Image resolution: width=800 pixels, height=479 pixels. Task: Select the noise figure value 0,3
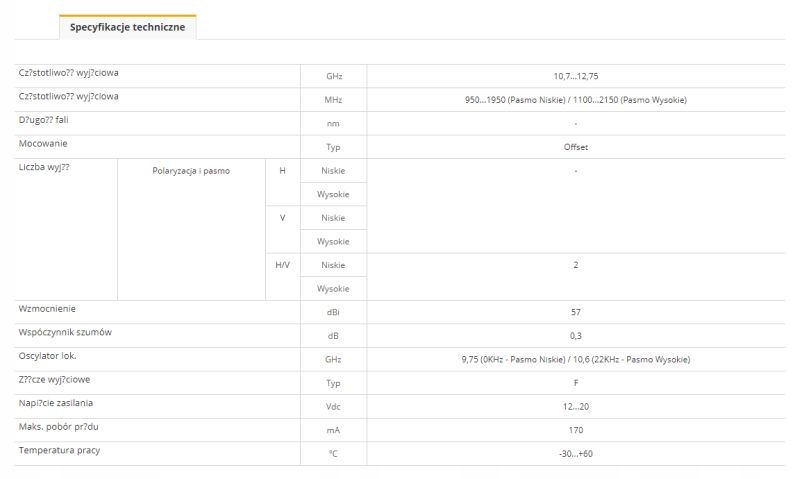[576, 336]
